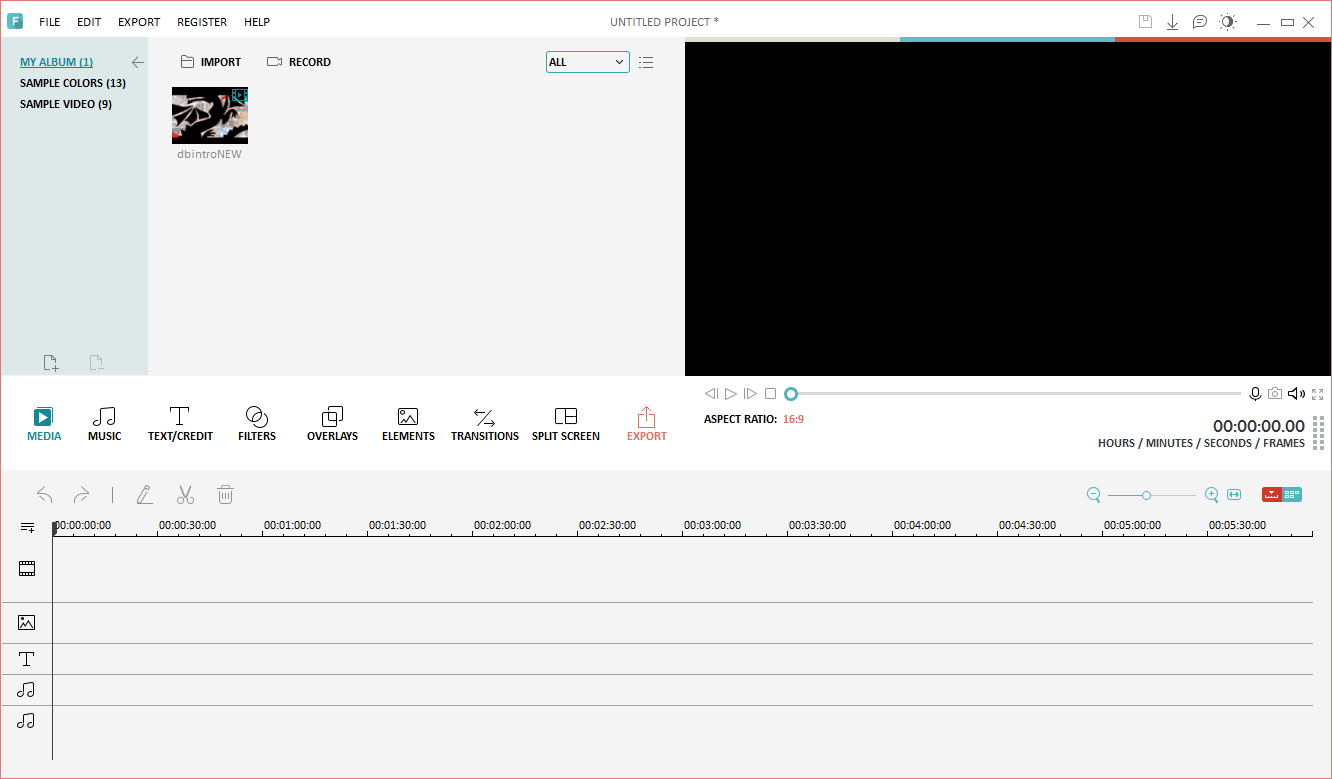Open the Split Screen panel
This screenshot has height=779, width=1332.
pos(565,423)
